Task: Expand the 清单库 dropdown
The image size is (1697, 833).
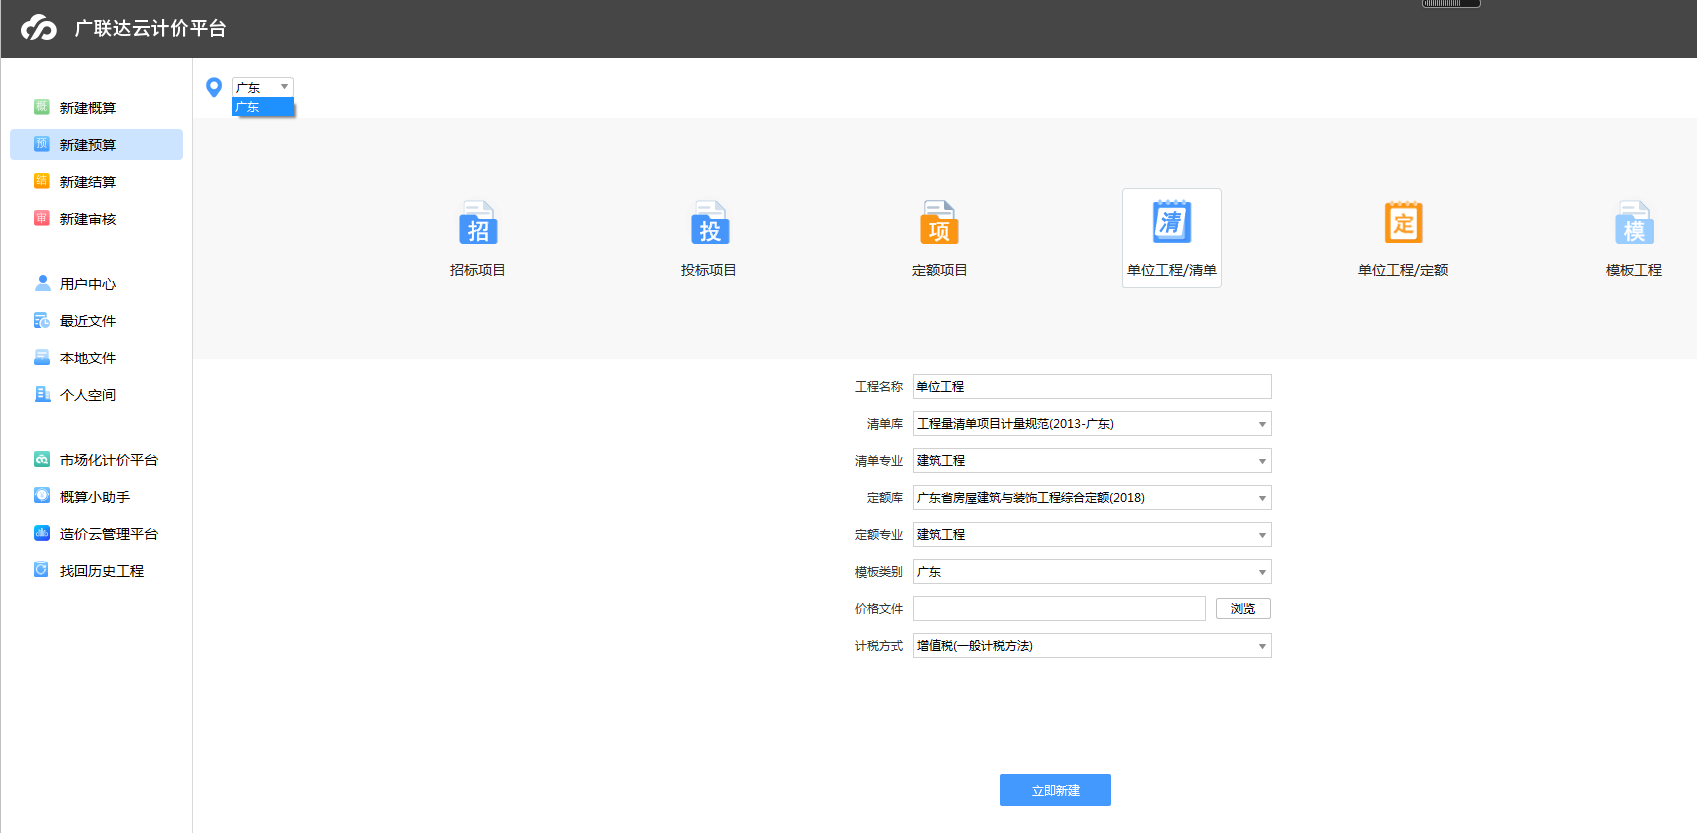Action: (x=1092, y=424)
